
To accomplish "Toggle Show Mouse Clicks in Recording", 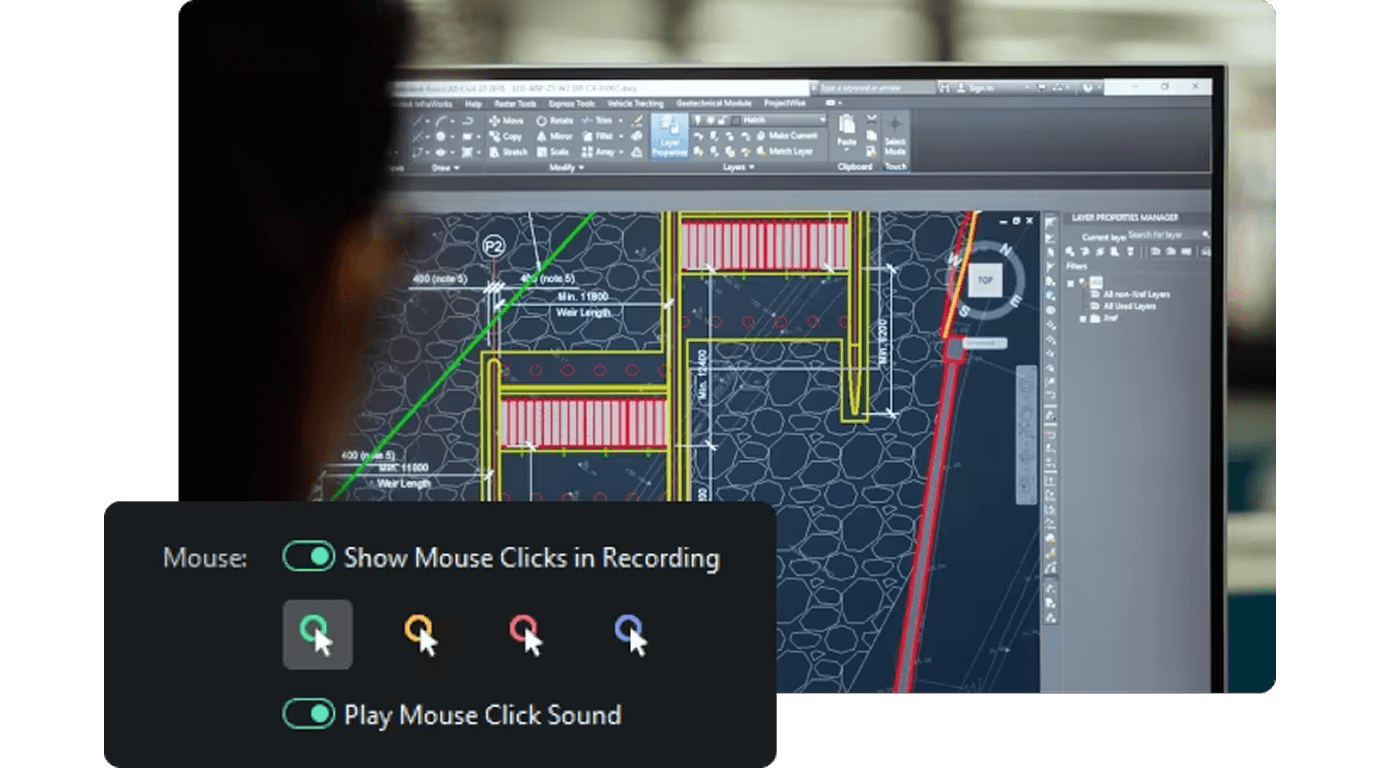I will click(x=308, y=557).
